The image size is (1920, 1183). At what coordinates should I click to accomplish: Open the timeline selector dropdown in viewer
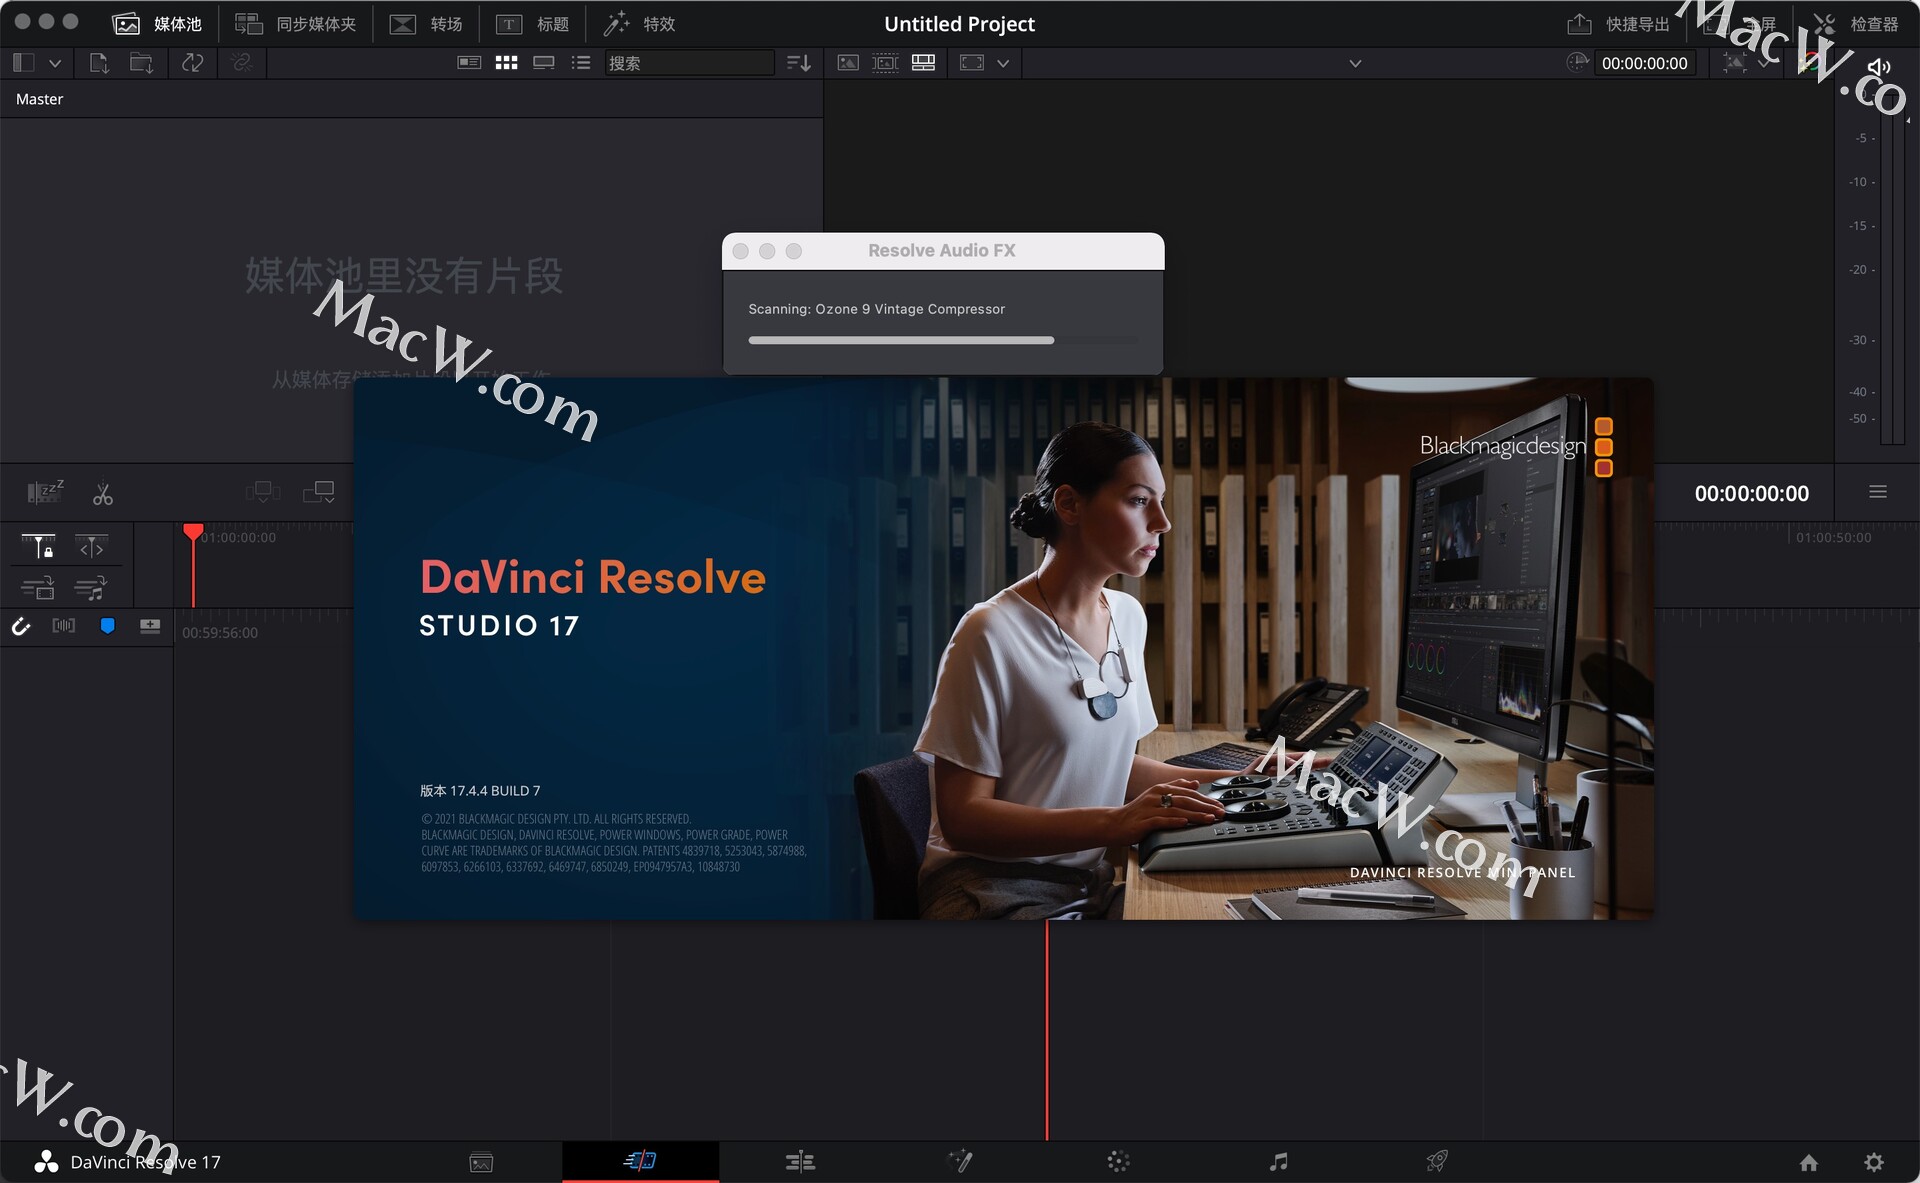point(1355,64)
